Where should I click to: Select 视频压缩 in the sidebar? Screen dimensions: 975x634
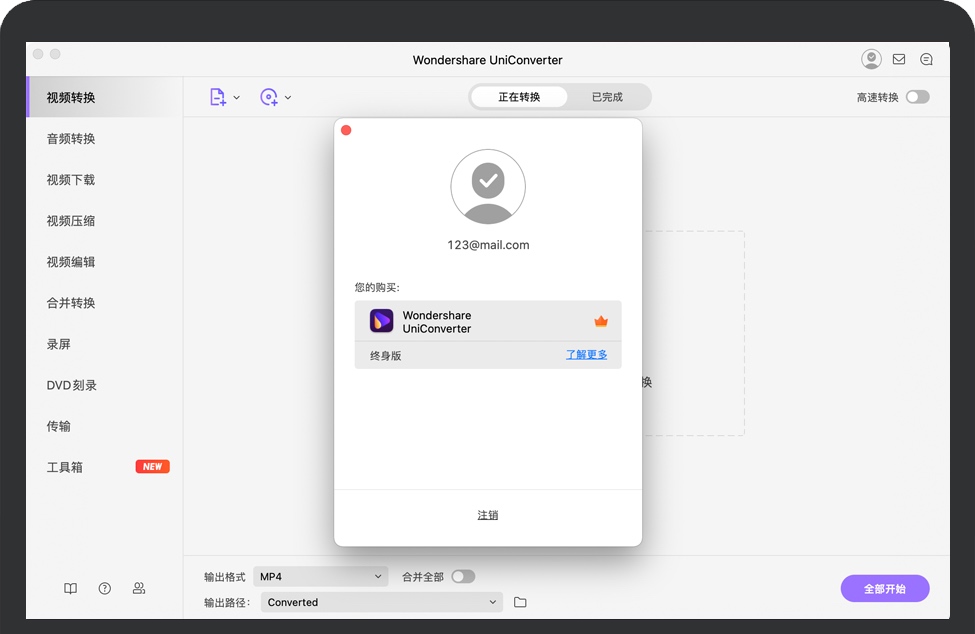(104, 220)
